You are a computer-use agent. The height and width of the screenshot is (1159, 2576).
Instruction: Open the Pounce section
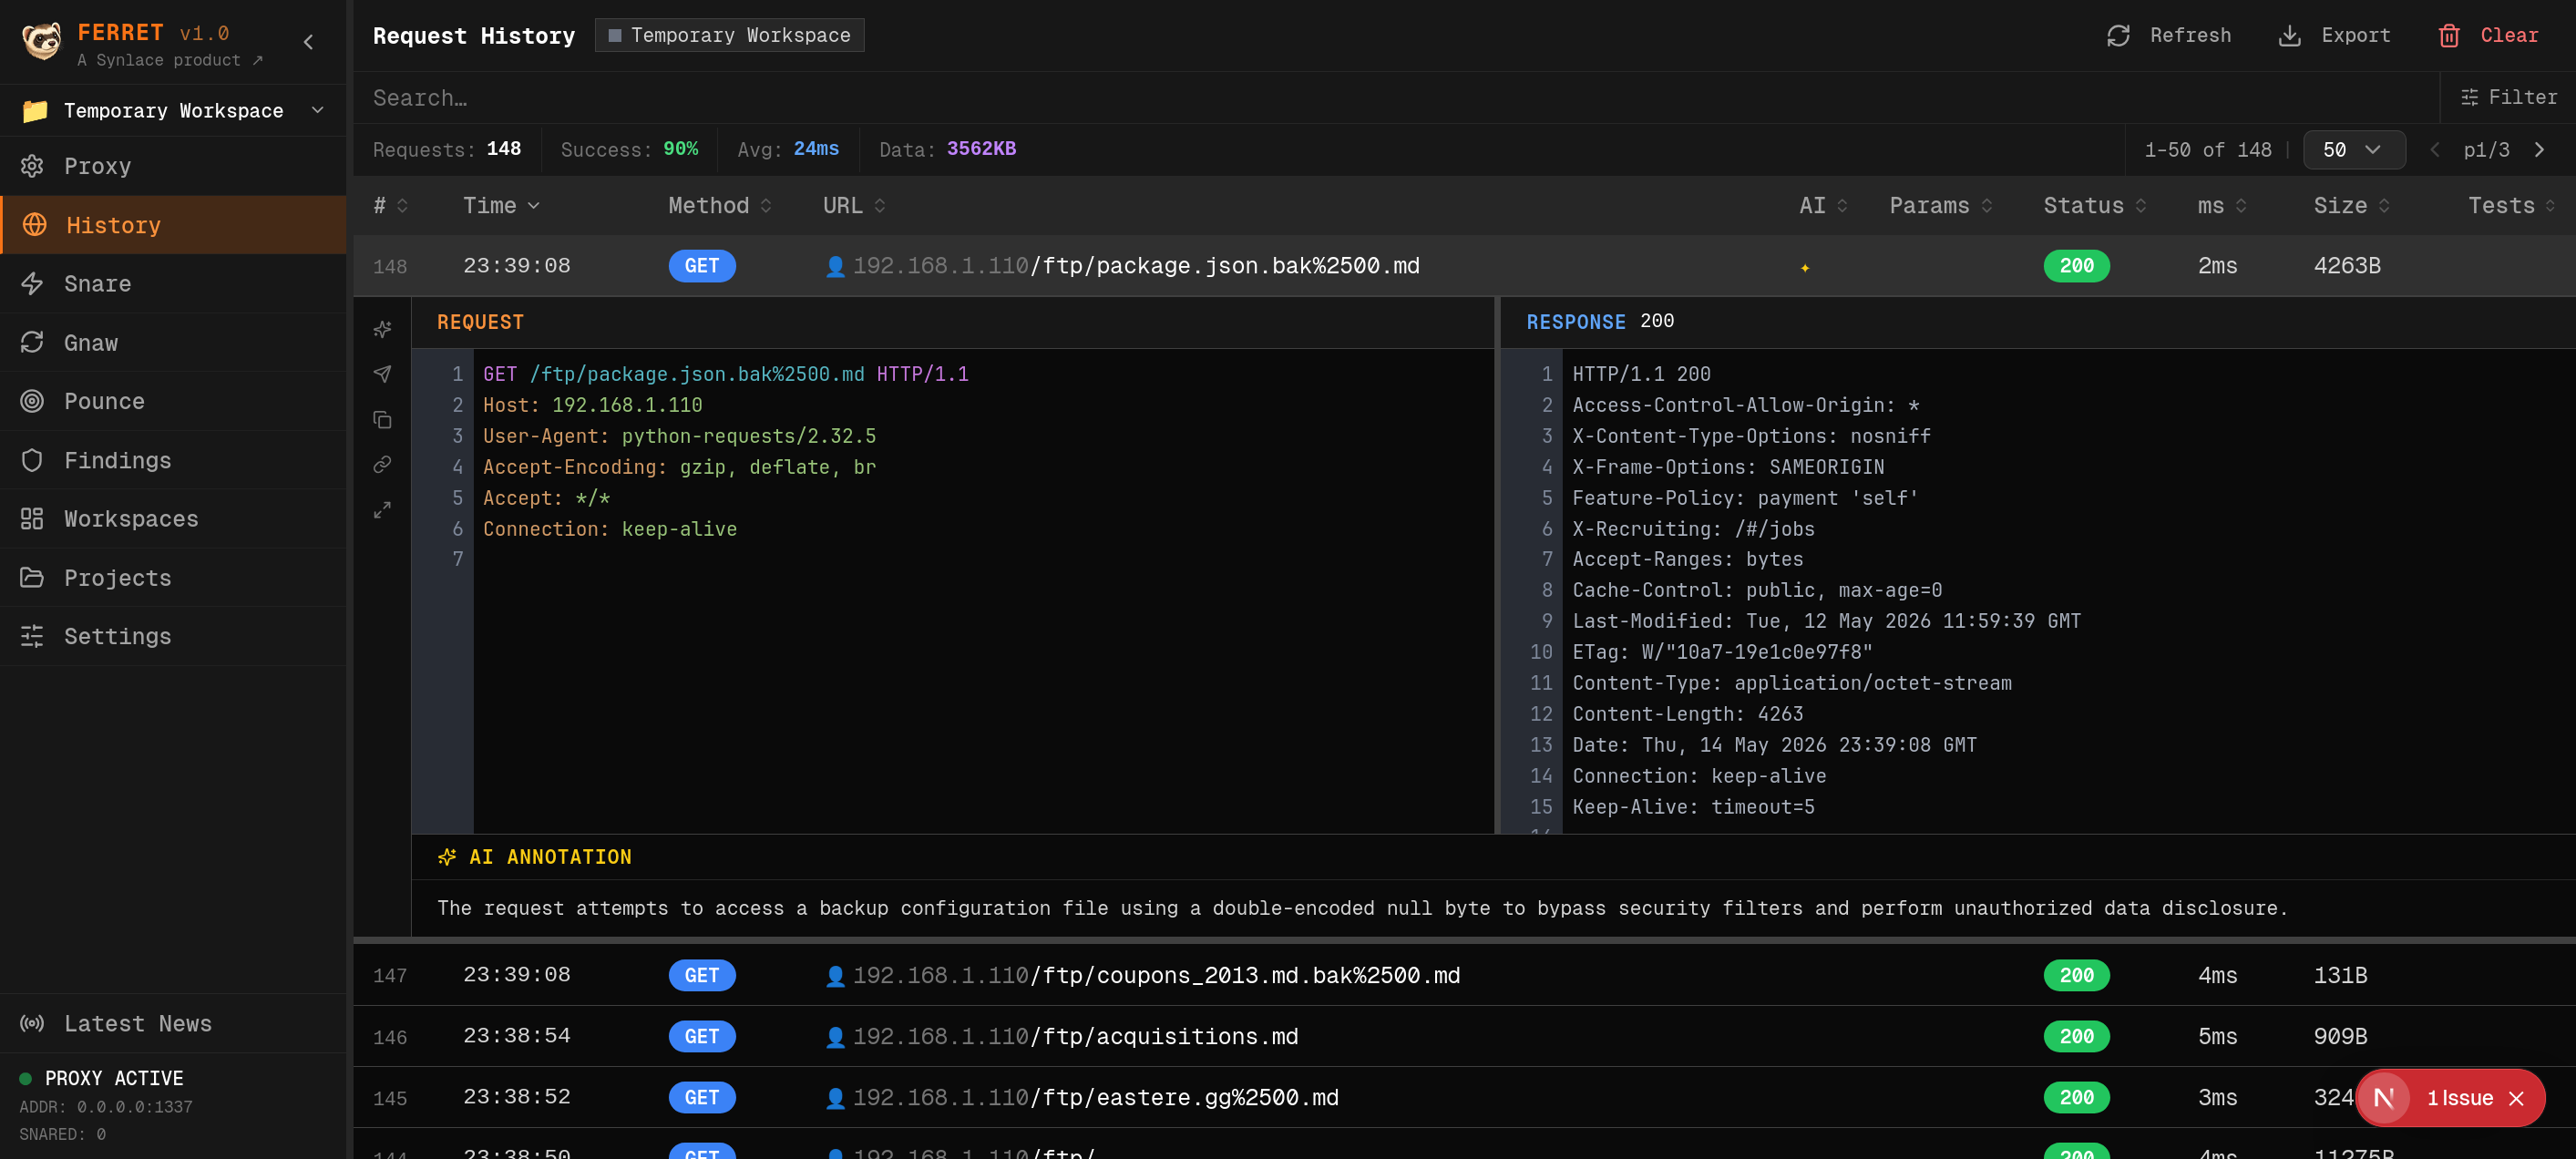pos(173,401)
